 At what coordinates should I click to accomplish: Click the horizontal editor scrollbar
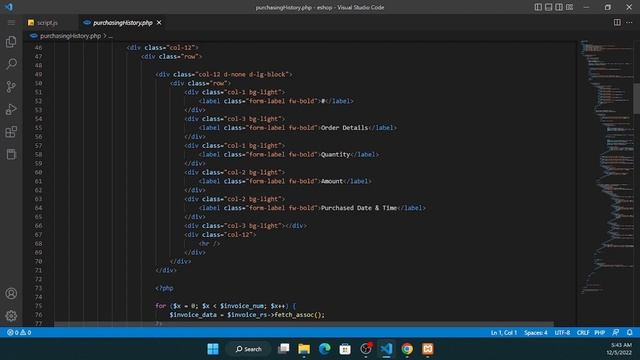pos(304,324)
